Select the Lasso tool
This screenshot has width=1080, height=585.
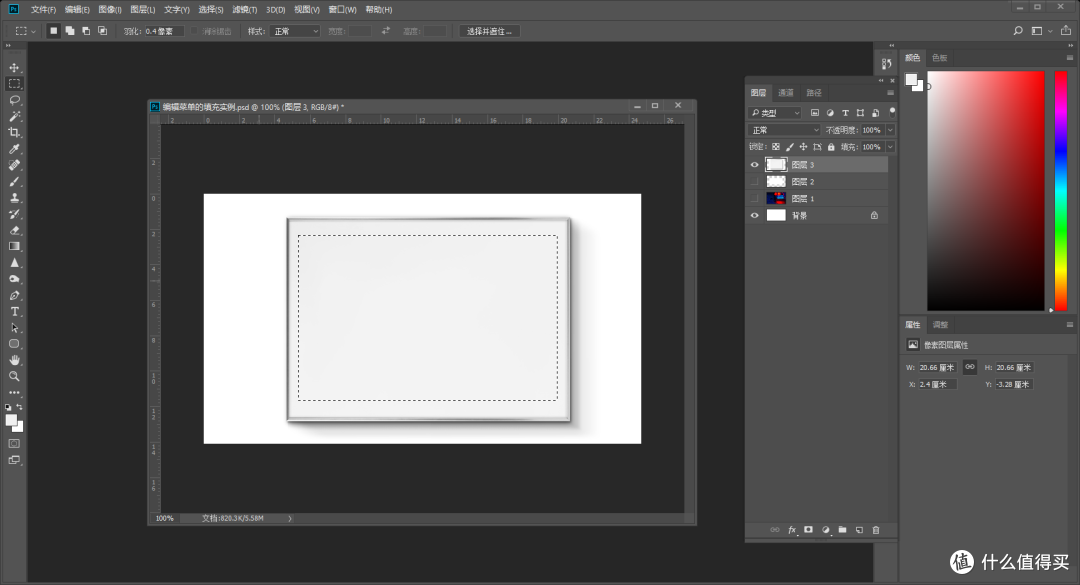pyautogui.click(x=14, y=99)
